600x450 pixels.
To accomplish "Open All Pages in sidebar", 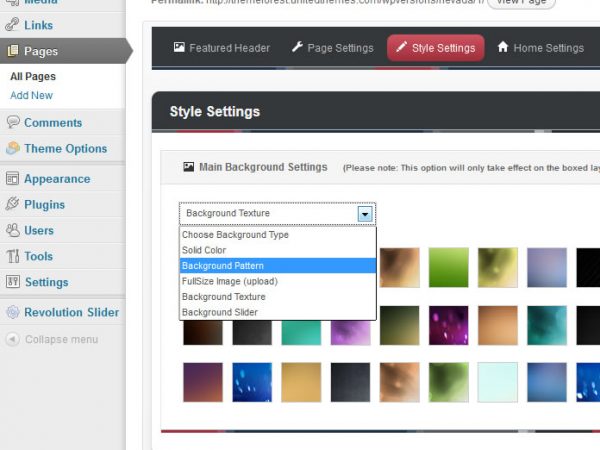I will (x=33, y=76).
